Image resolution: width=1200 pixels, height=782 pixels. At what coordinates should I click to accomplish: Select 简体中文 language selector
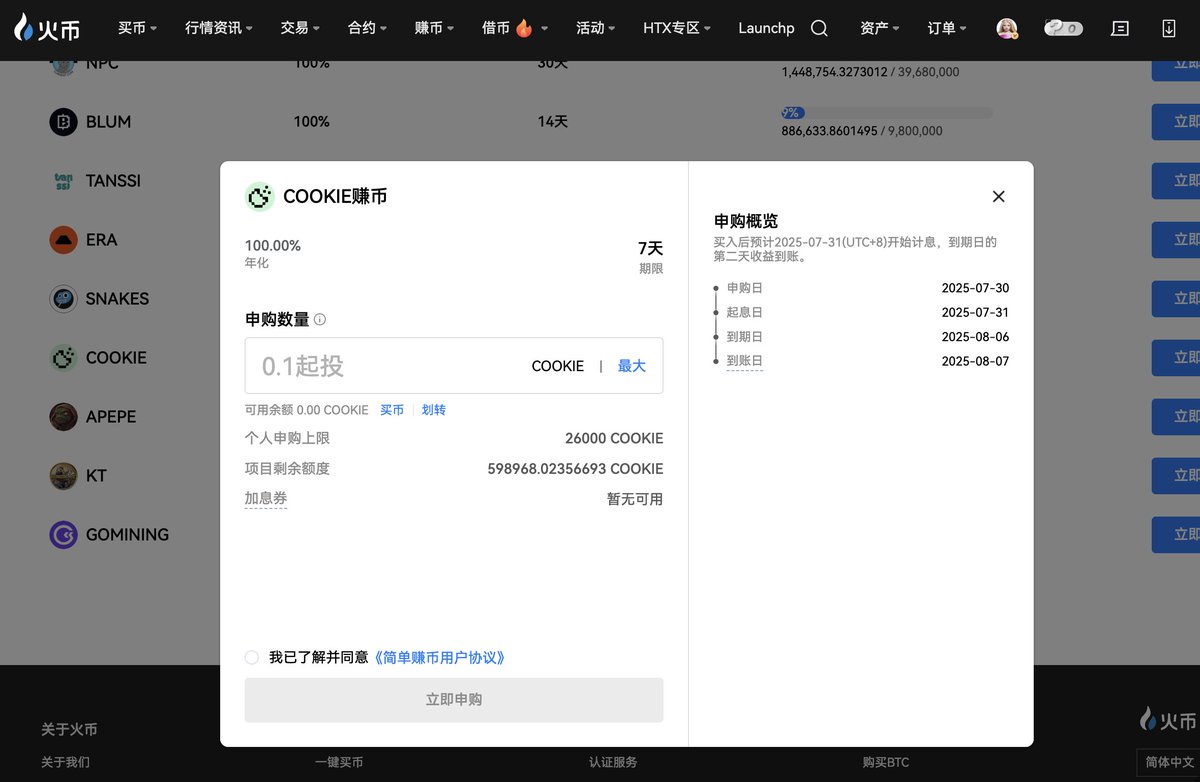tap(1167, 762)
